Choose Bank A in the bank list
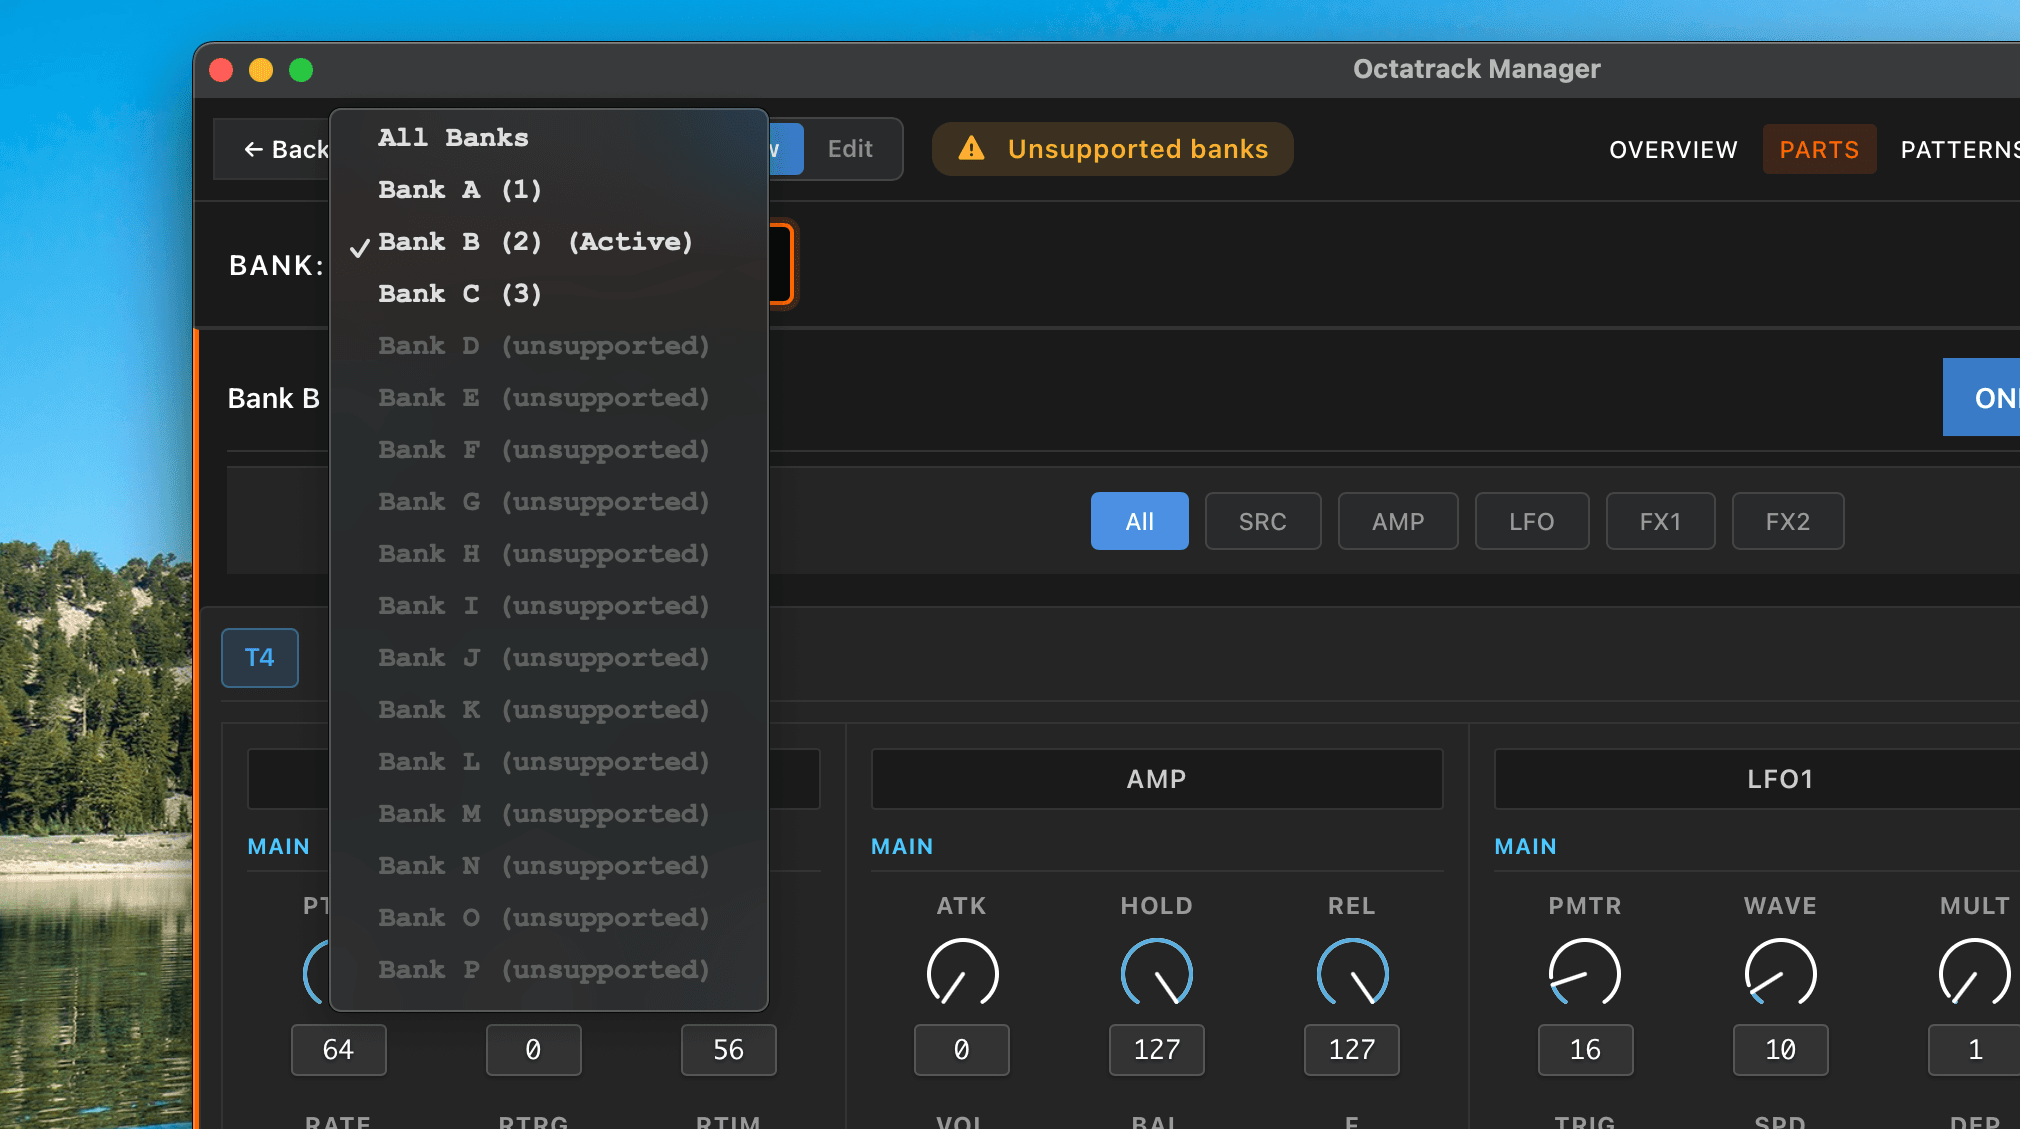Image resolution: width=2020 pixels, height=1129 pixels. pos(460,189)
